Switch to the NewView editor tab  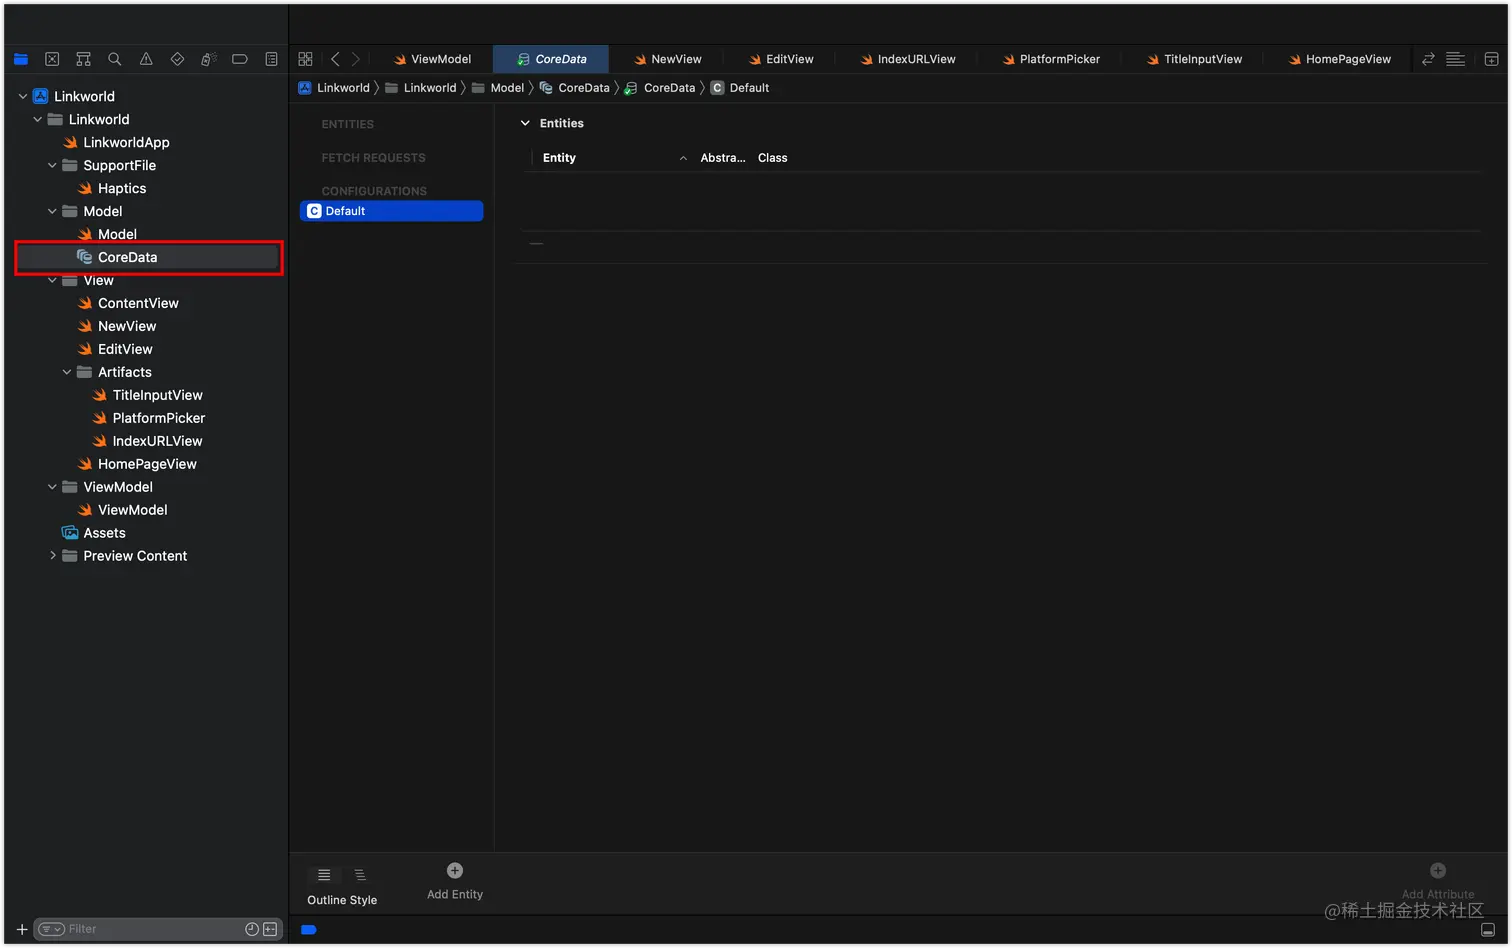668,59
